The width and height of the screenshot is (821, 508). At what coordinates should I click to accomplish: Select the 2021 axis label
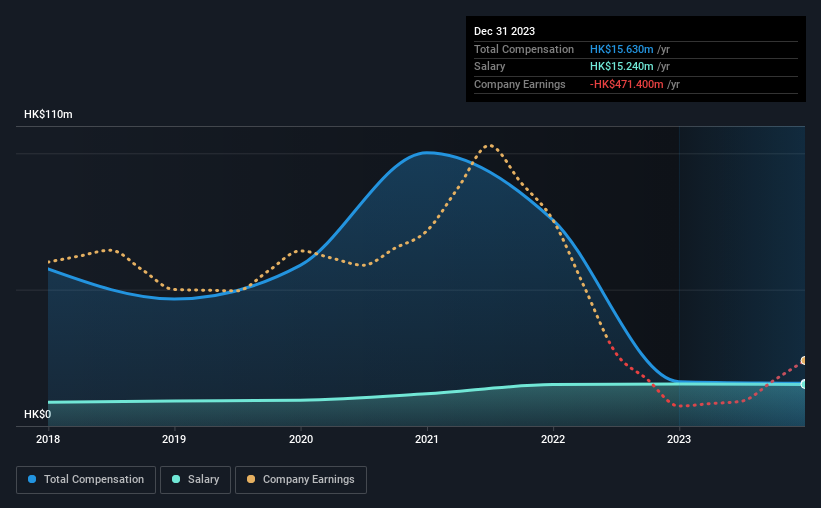pos(427,439)
